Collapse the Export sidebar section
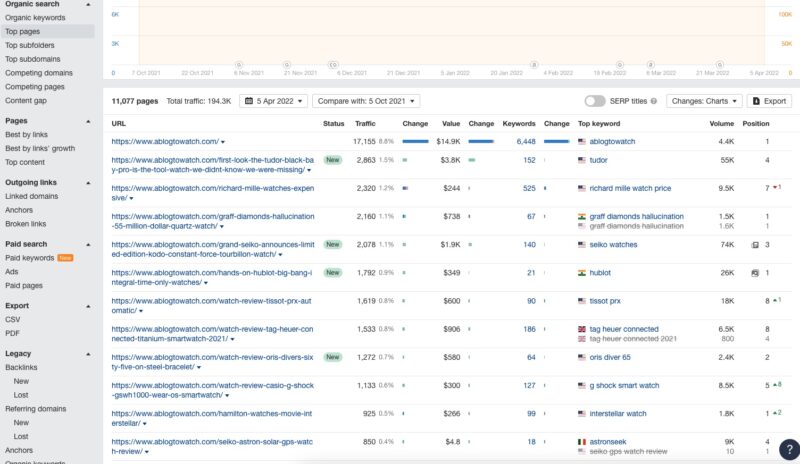 click(88, 306)
